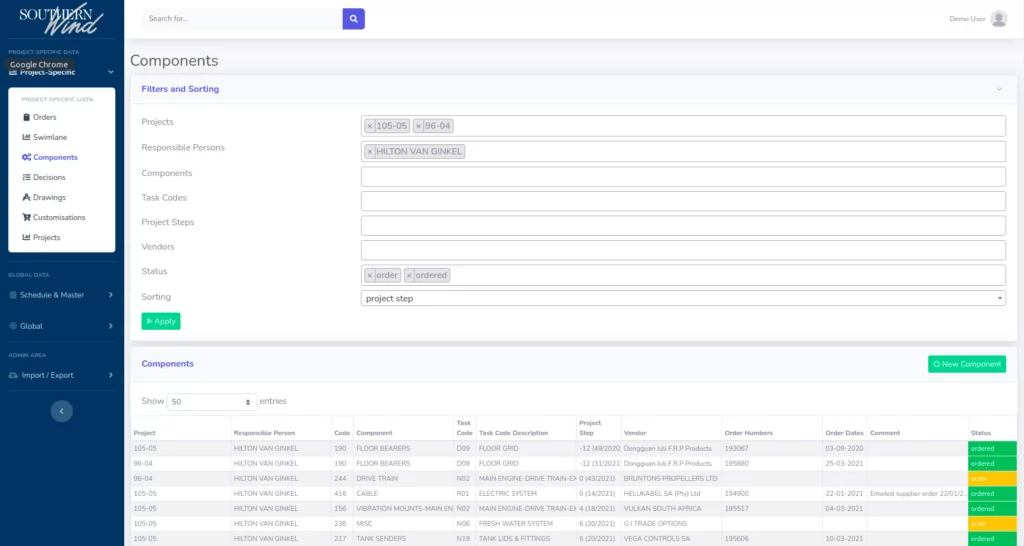The width and height of the screenshot is (1024, 546).
Task: Collapse sidebar with round chevron button
Action: pos(61,411)
